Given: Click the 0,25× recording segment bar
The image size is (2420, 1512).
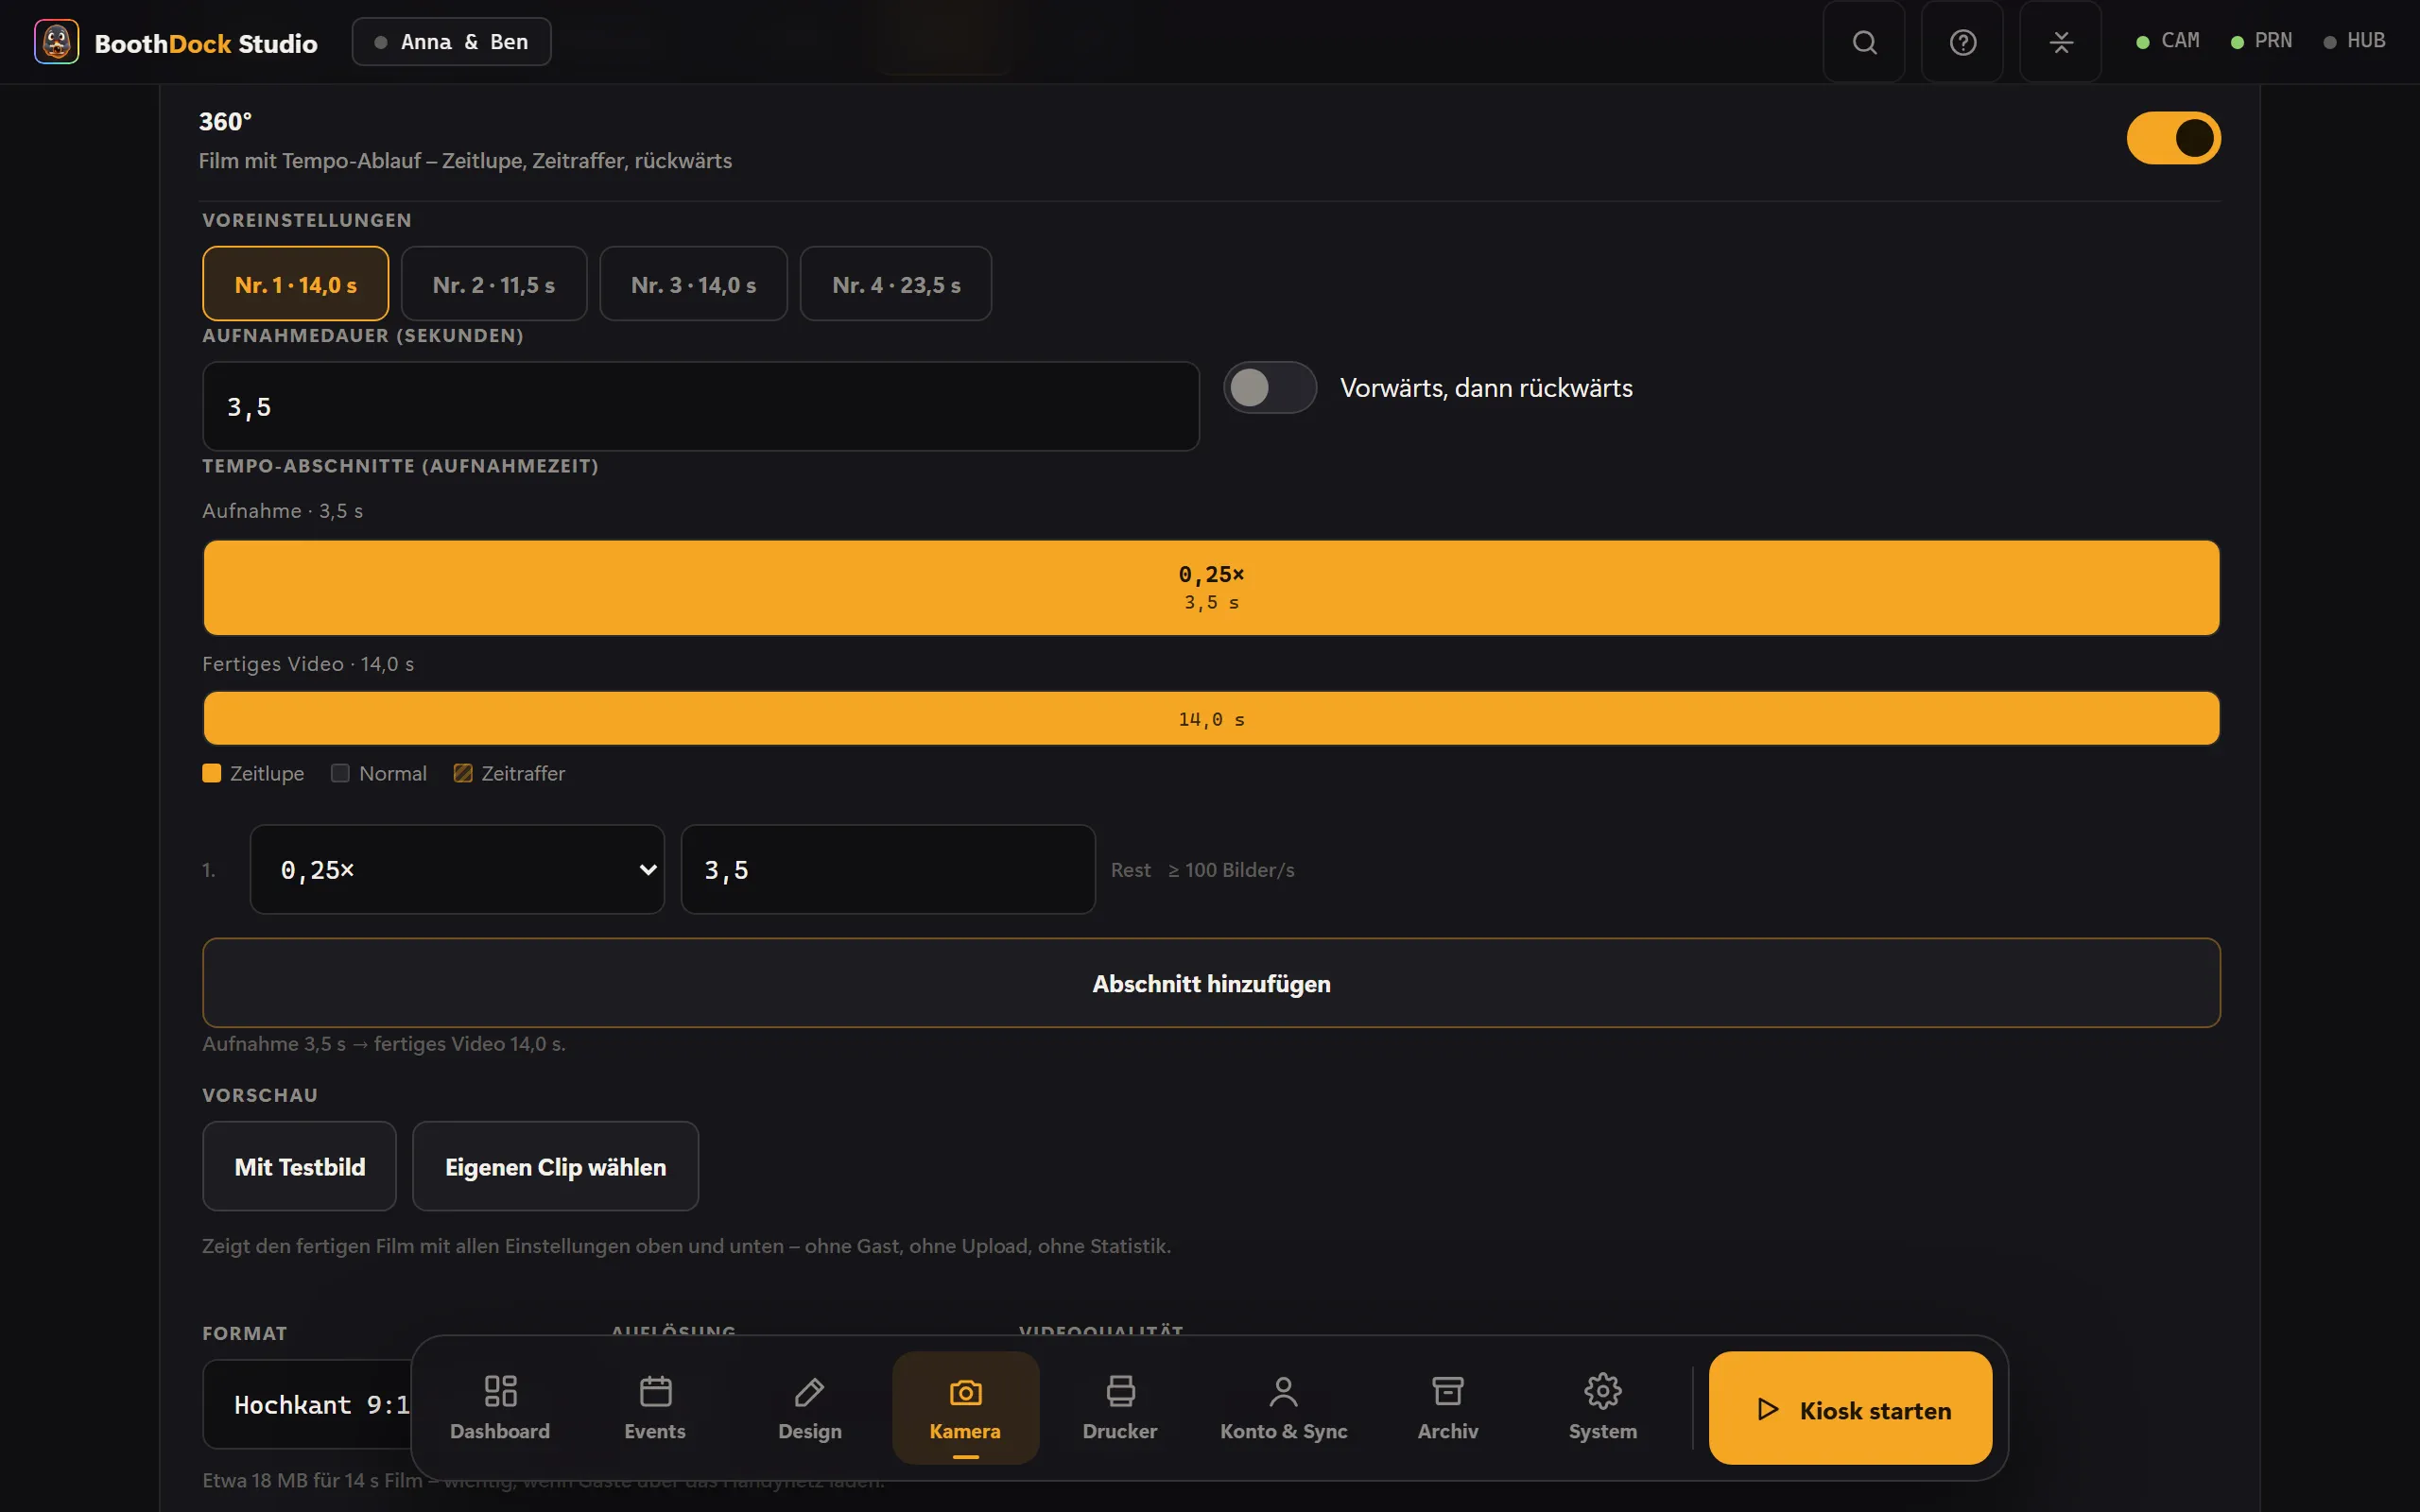Looking at the screenshot, I should coord(1211,588).
